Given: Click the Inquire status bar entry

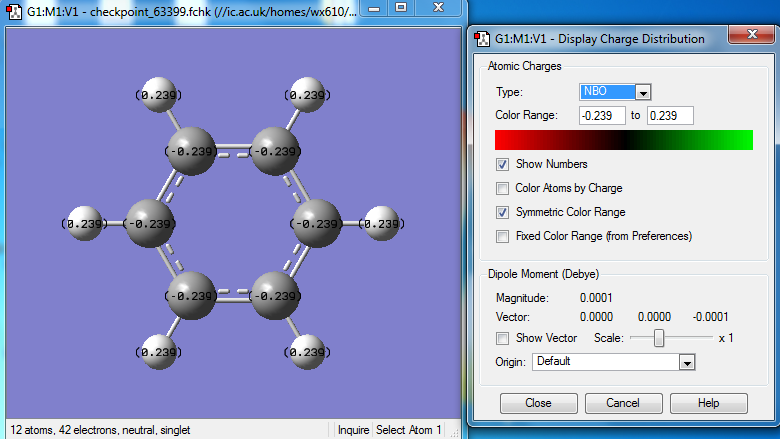Looking at the screenshot, I should click(353, 430).
